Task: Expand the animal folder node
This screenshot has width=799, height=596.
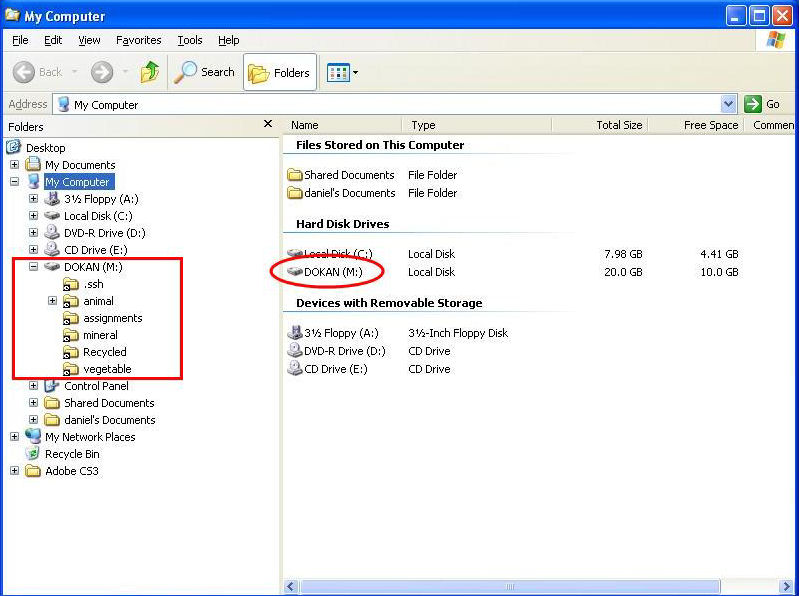Action: pyautogui.click(x=52, y=301)
